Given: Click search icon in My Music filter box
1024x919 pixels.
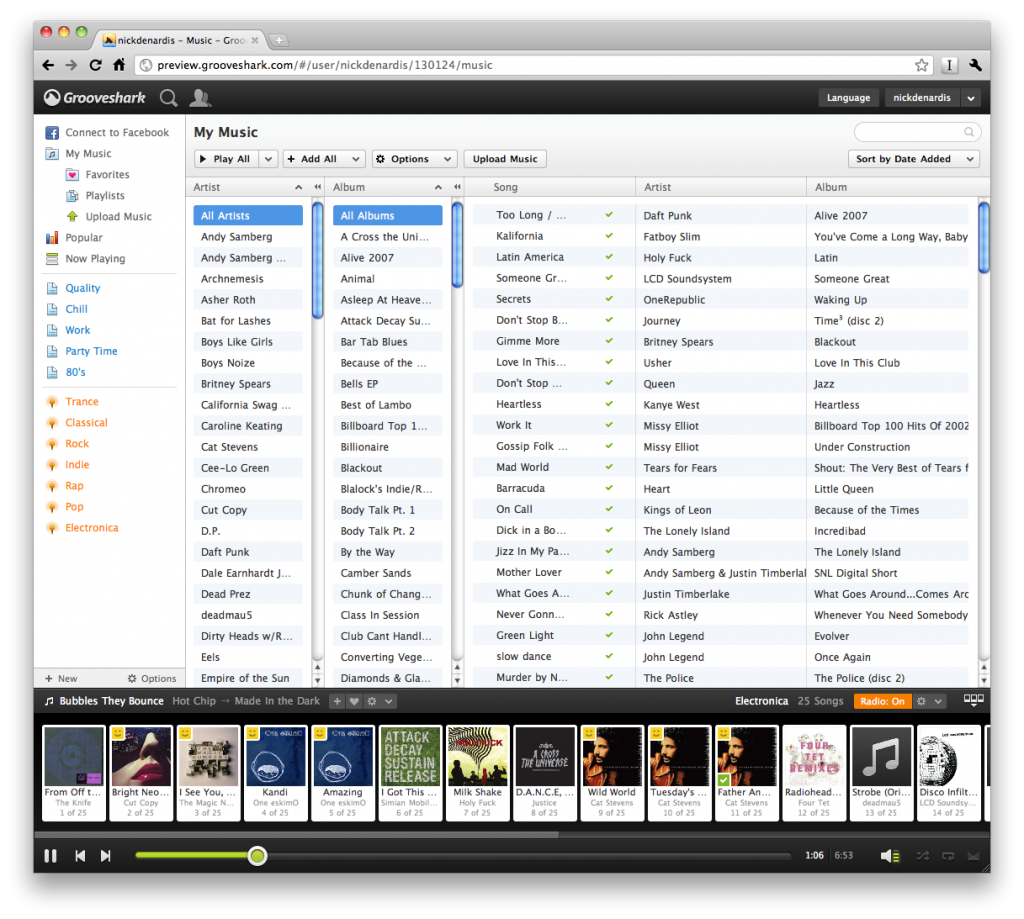Looking at the screenshot, I should pos(969,132).
